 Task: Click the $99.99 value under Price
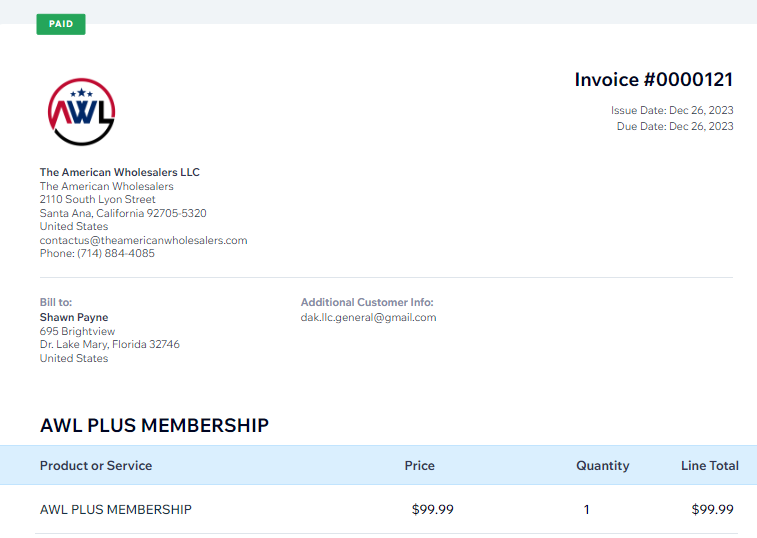pyautogui.click(x=433, y=510)
